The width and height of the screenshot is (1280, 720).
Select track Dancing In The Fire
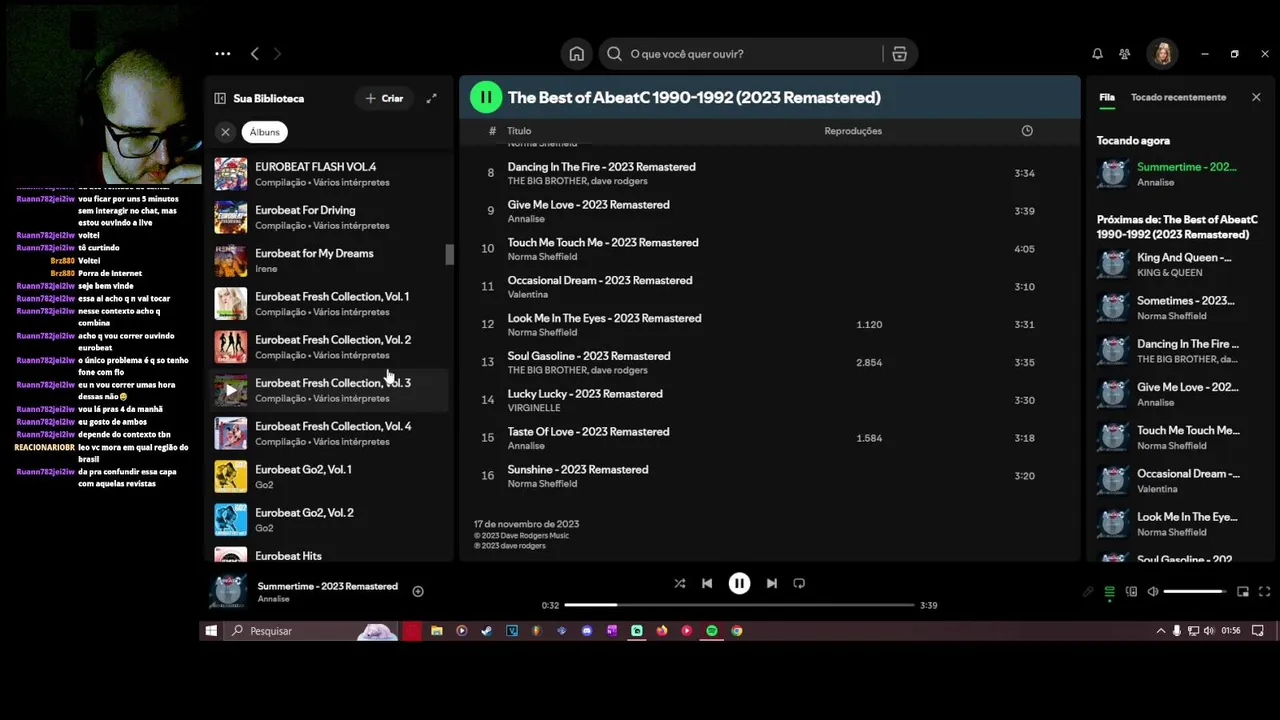[769, 173]
